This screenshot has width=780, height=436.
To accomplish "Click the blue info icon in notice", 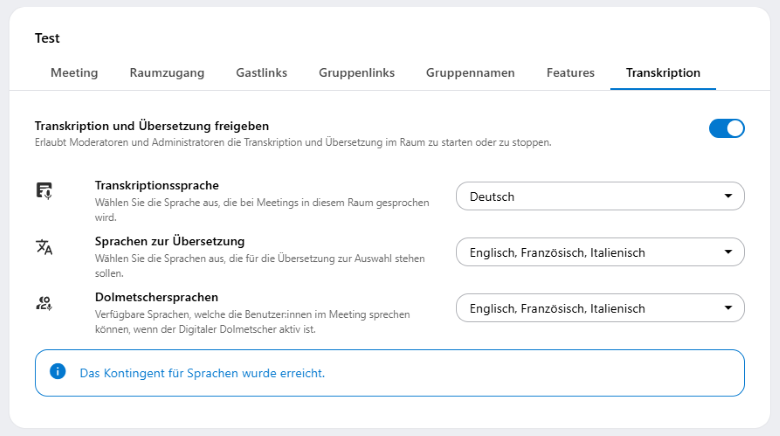I will point(57,372).
